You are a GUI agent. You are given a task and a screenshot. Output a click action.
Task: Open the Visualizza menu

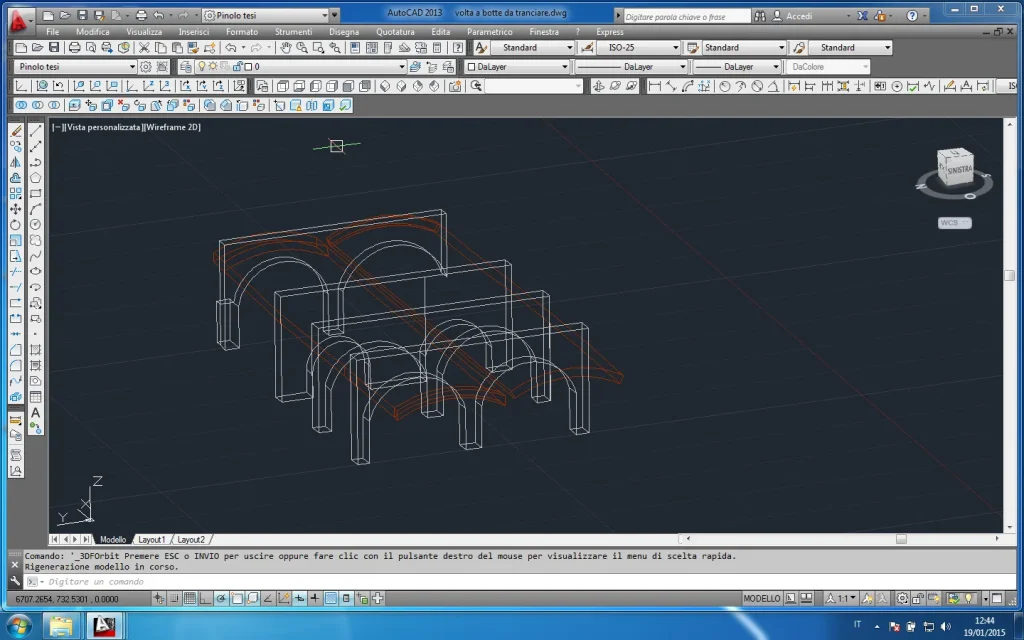coord(144,31)
